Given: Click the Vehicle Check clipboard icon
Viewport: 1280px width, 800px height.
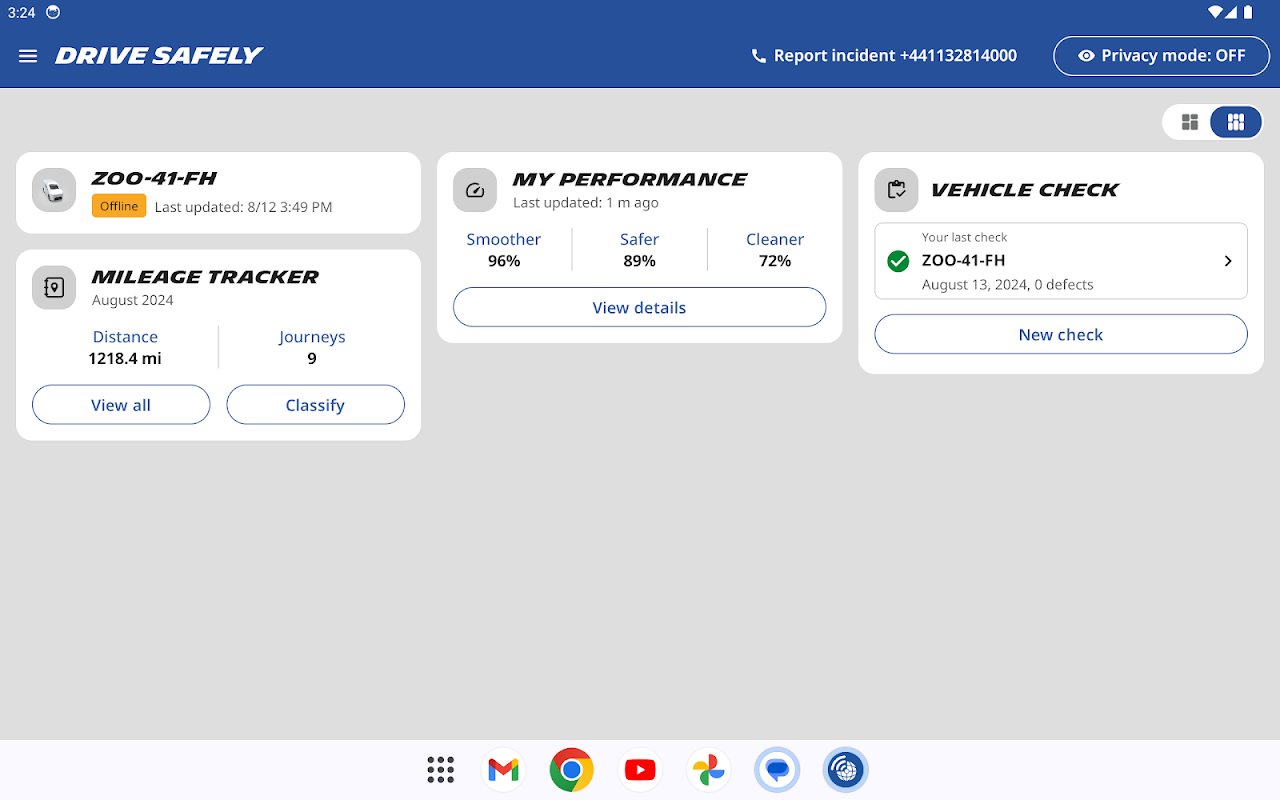Looking at the screenshot, I should tap(897, 190).
